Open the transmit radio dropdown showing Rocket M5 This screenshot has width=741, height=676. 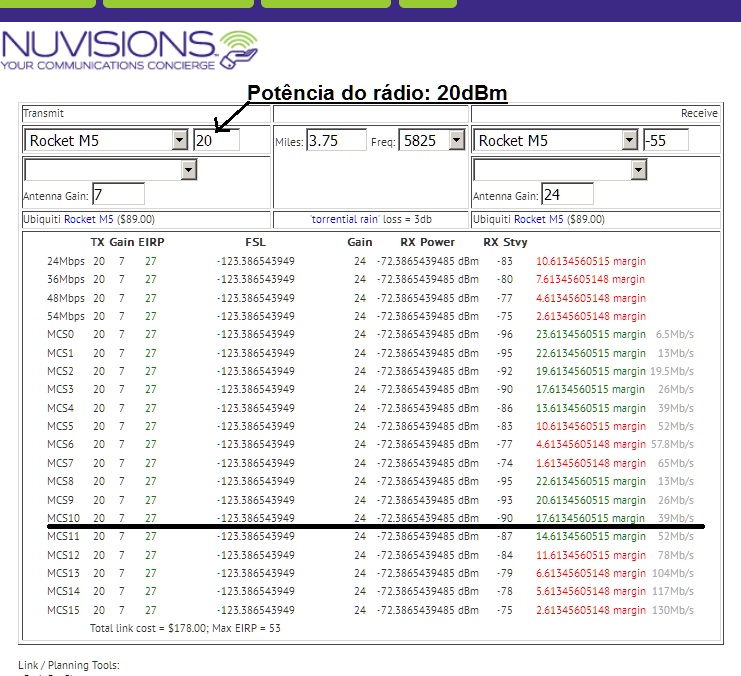(106, 140)
